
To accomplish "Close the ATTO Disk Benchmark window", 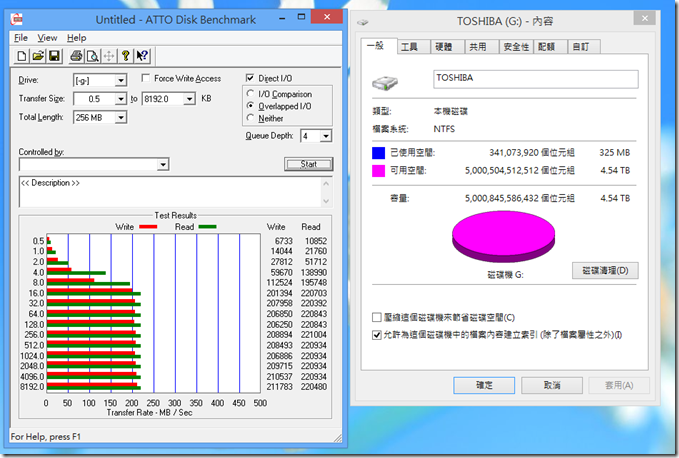I will pyautogui.click(x=327, y=17).
